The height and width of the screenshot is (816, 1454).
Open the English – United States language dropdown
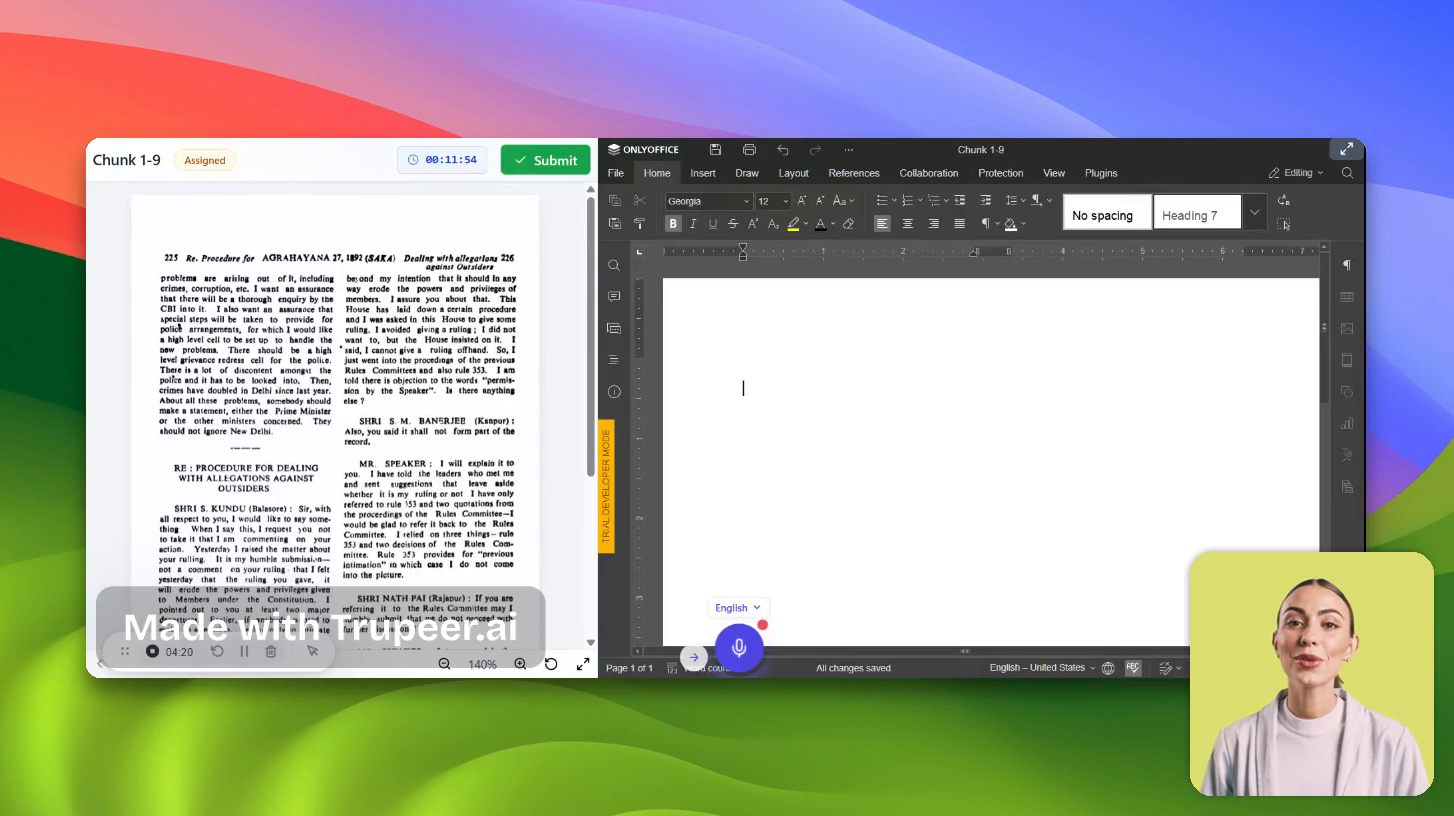coord(1042,668)
